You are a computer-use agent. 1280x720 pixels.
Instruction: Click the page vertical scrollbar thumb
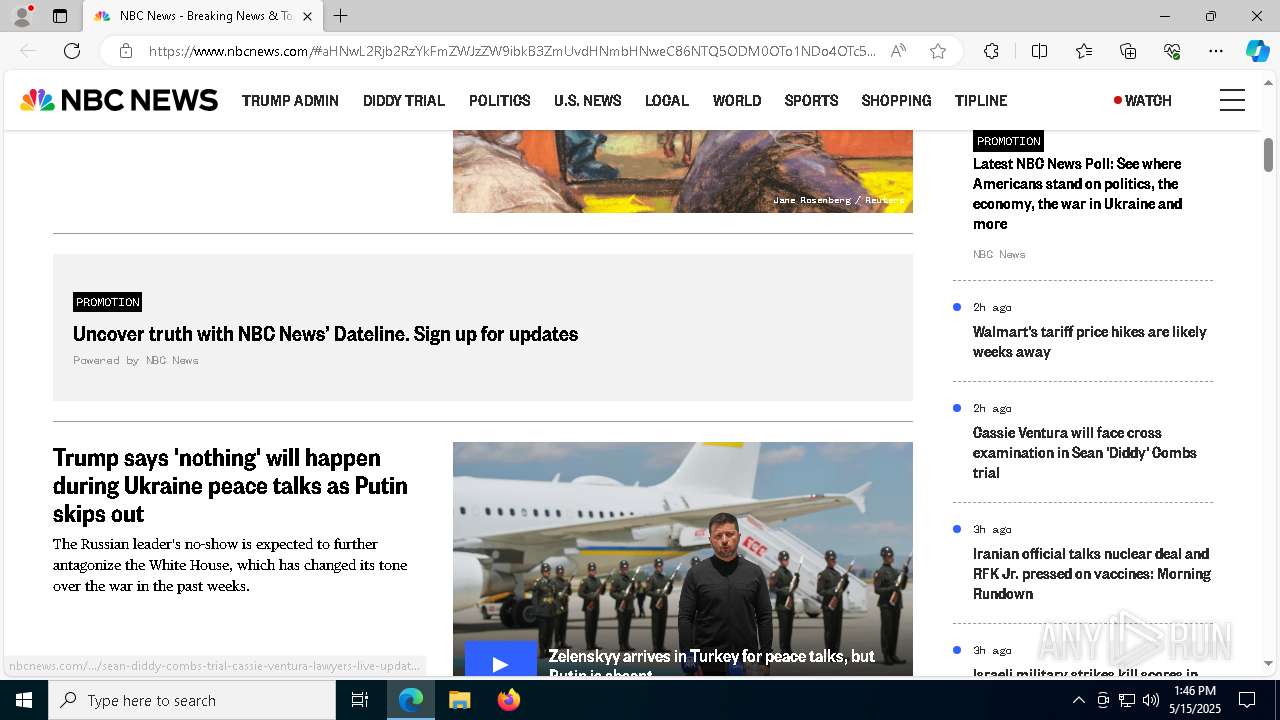1268,155
